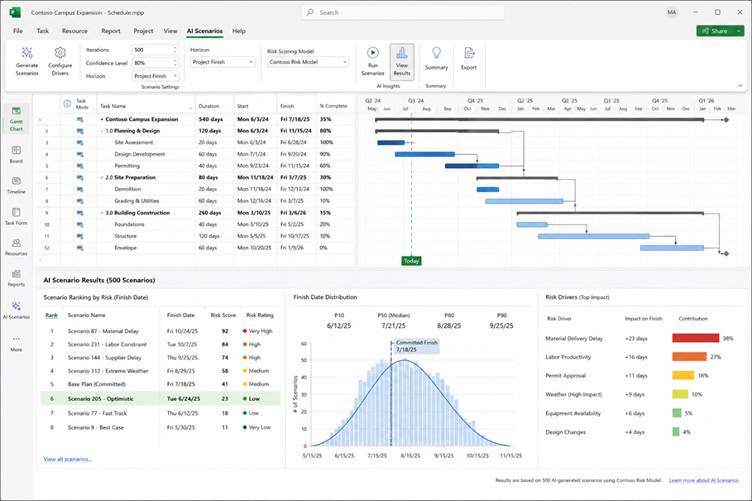The width and height of the screenshot is (752, 501).
Task: Click the Committed Finish marker label
Action: click(416, 346)
